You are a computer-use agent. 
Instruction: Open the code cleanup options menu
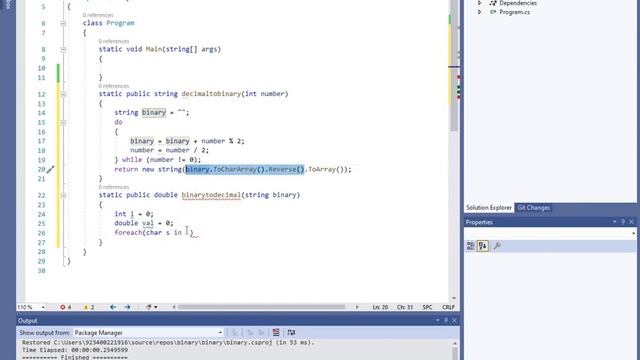click(151, 307)
